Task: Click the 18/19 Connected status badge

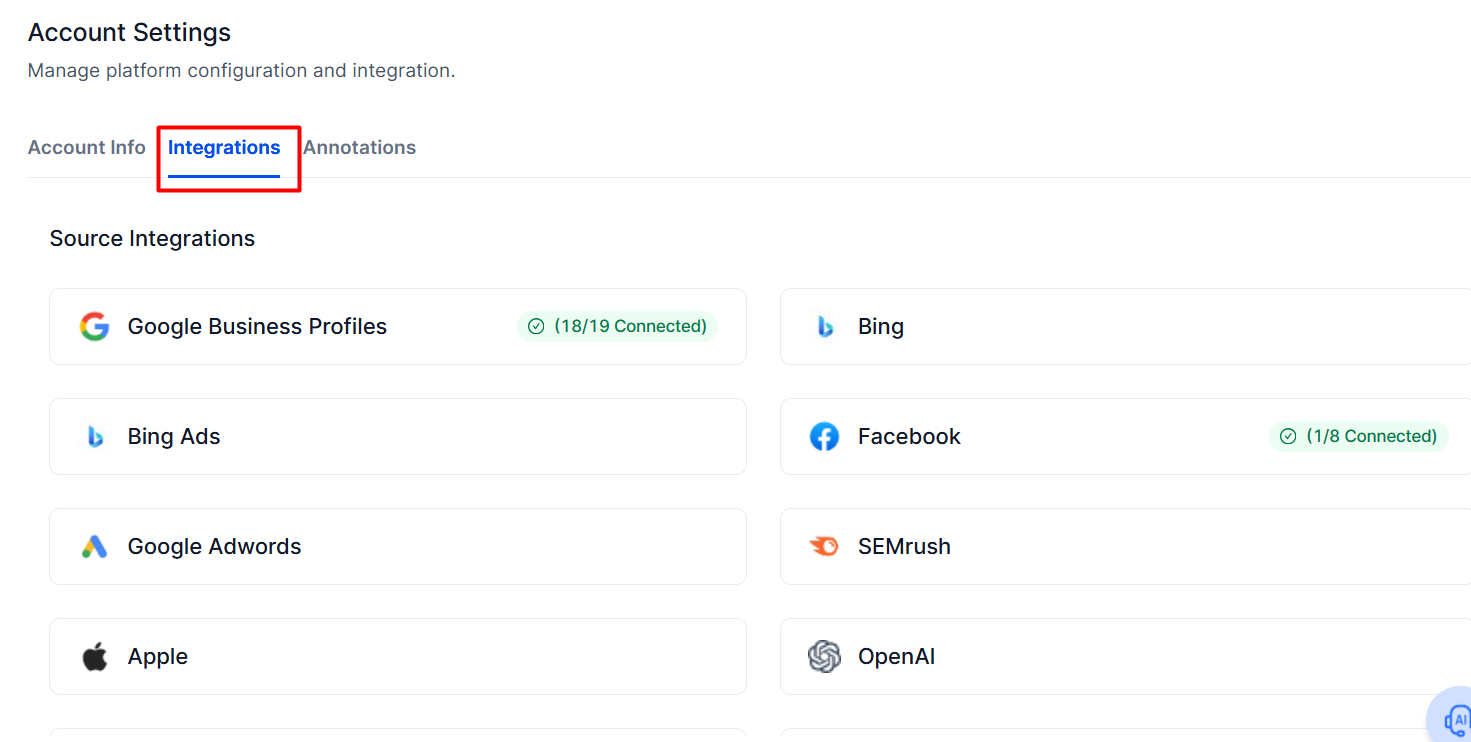Action: pos(617,327)
